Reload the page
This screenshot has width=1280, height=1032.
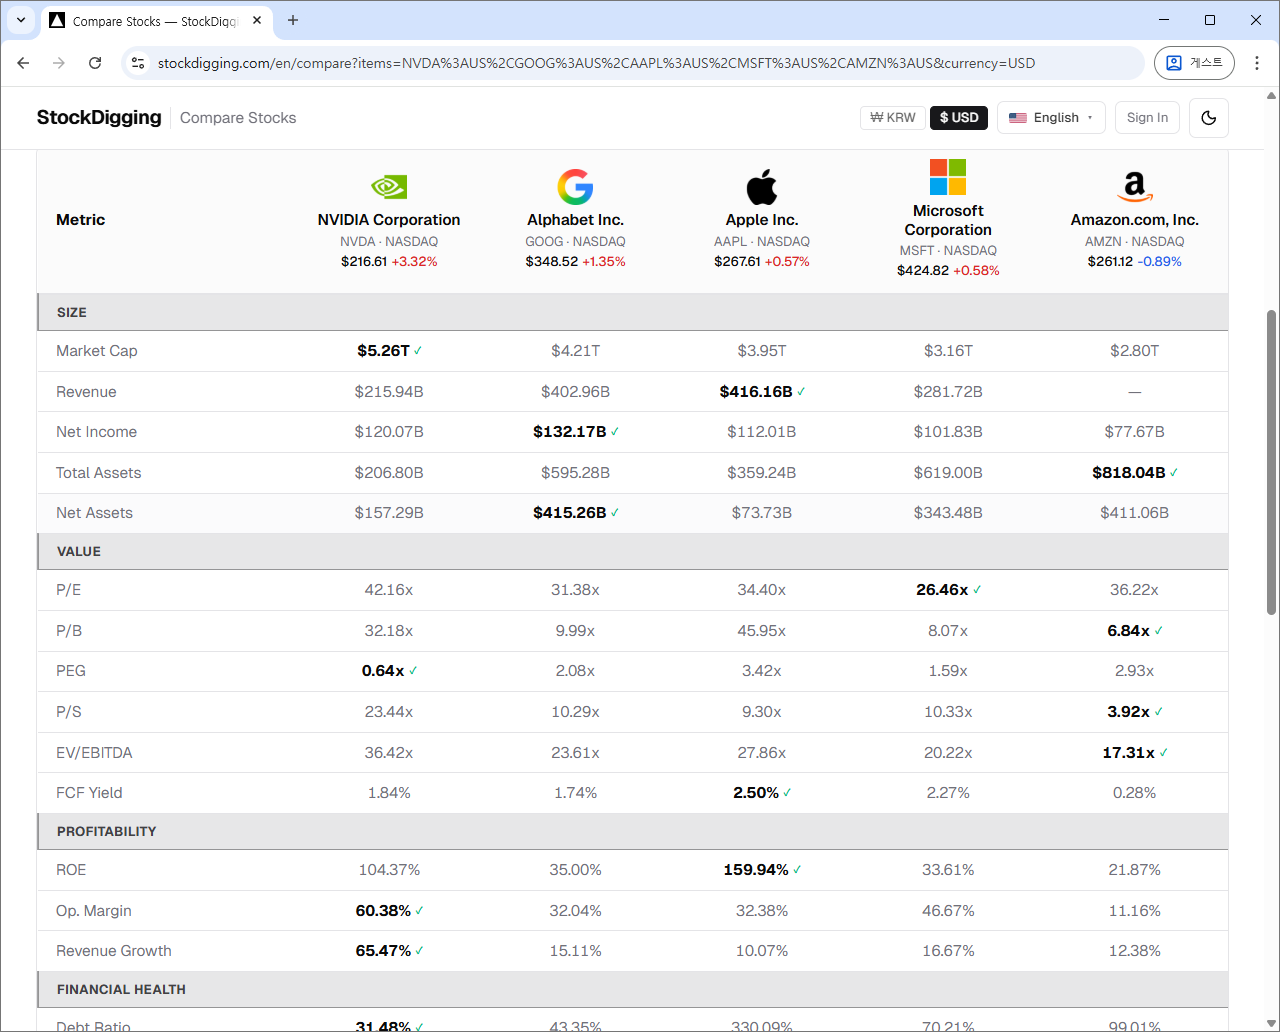pyautogui.click(x=95, y=63)
